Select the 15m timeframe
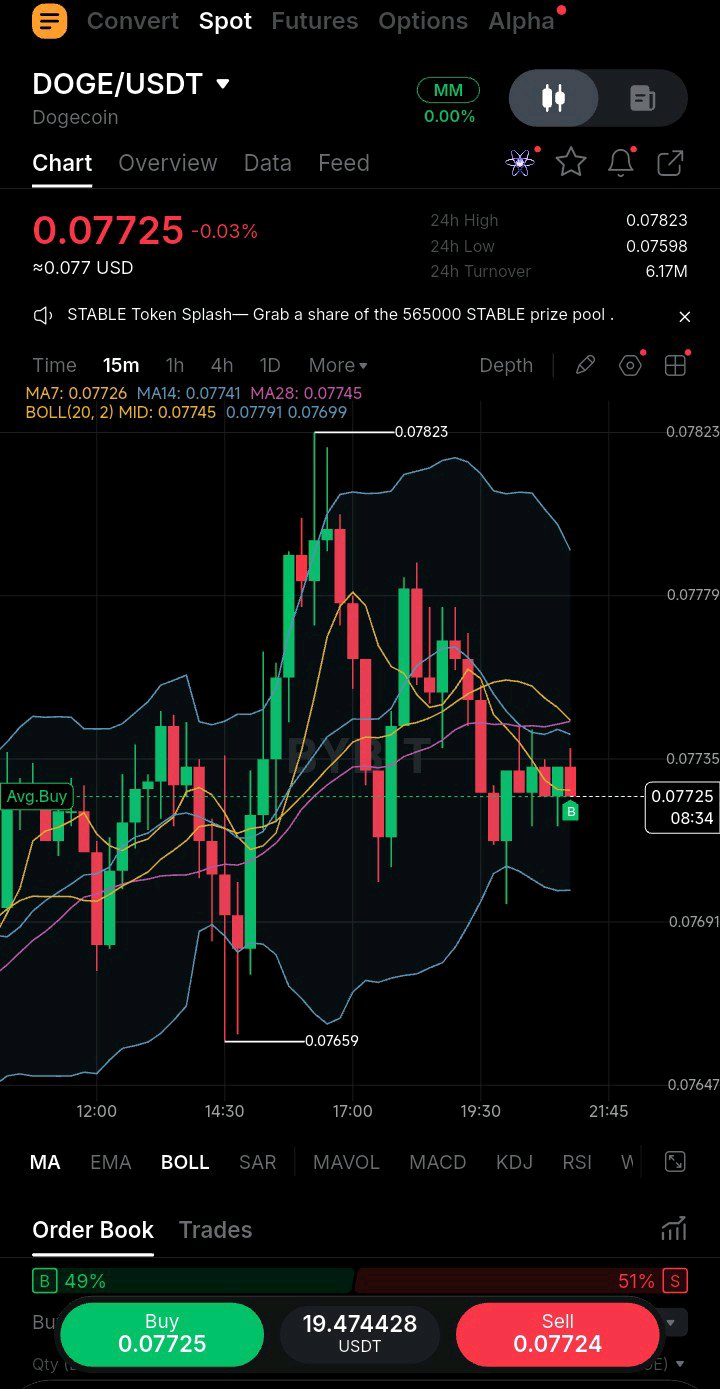 tap(121, 365)
